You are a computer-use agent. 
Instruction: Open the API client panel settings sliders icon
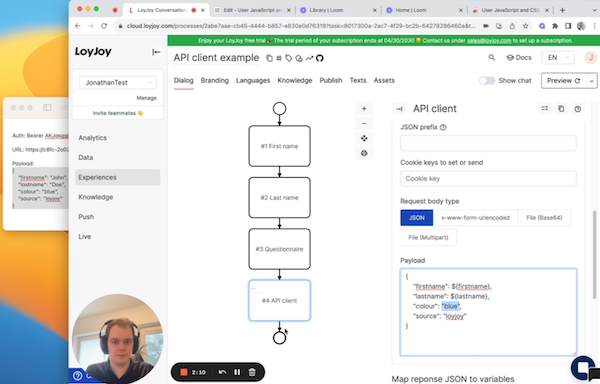click(545, 109)
